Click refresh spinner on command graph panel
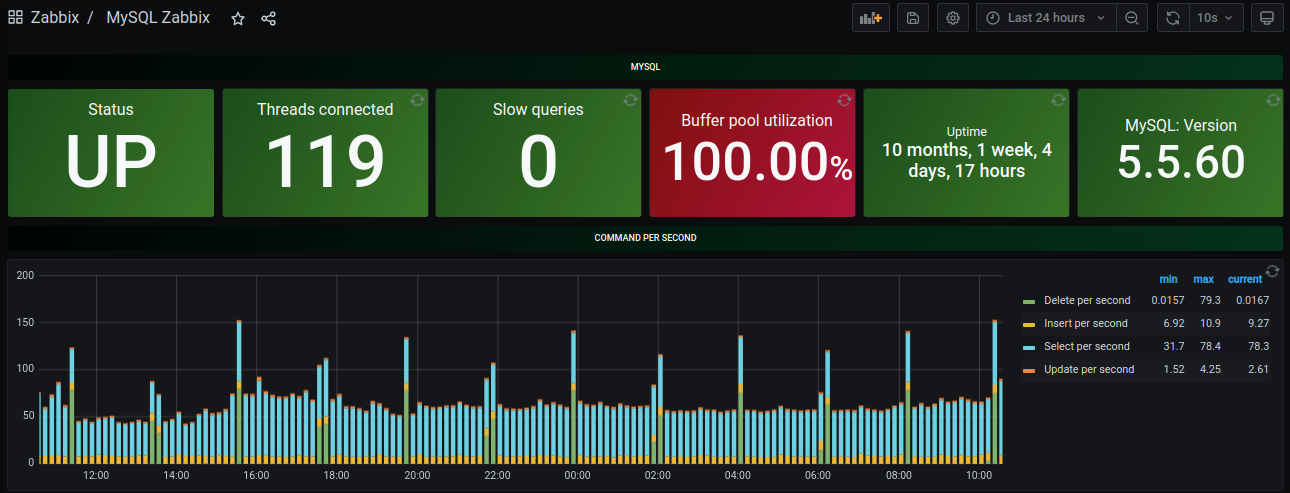This screenshot has width=1290, height=493. click(1272, 271)
